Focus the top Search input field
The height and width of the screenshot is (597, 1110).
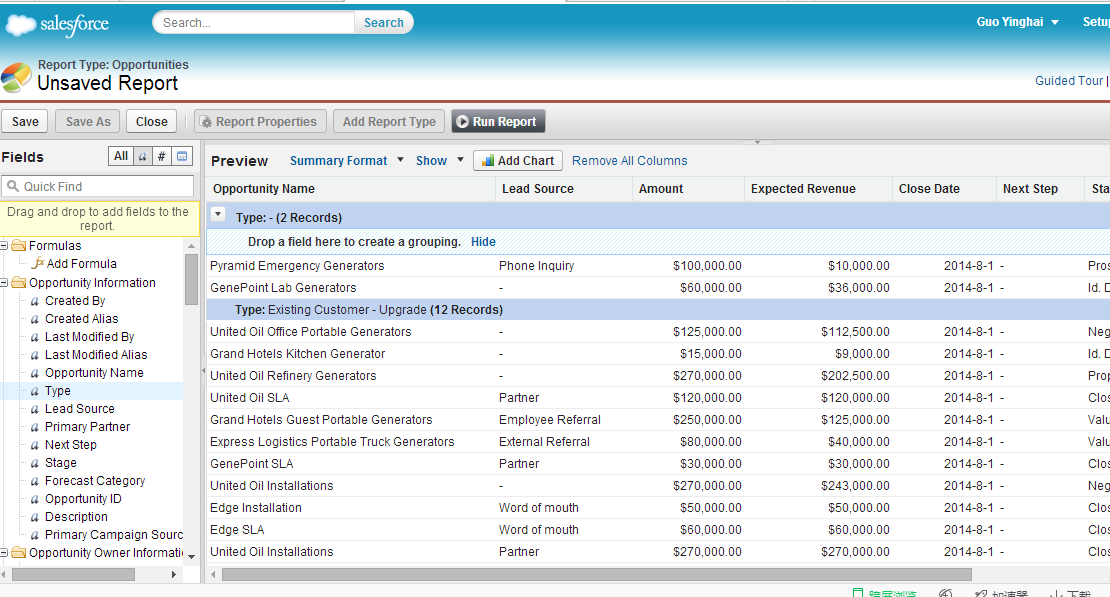(253, 23)
